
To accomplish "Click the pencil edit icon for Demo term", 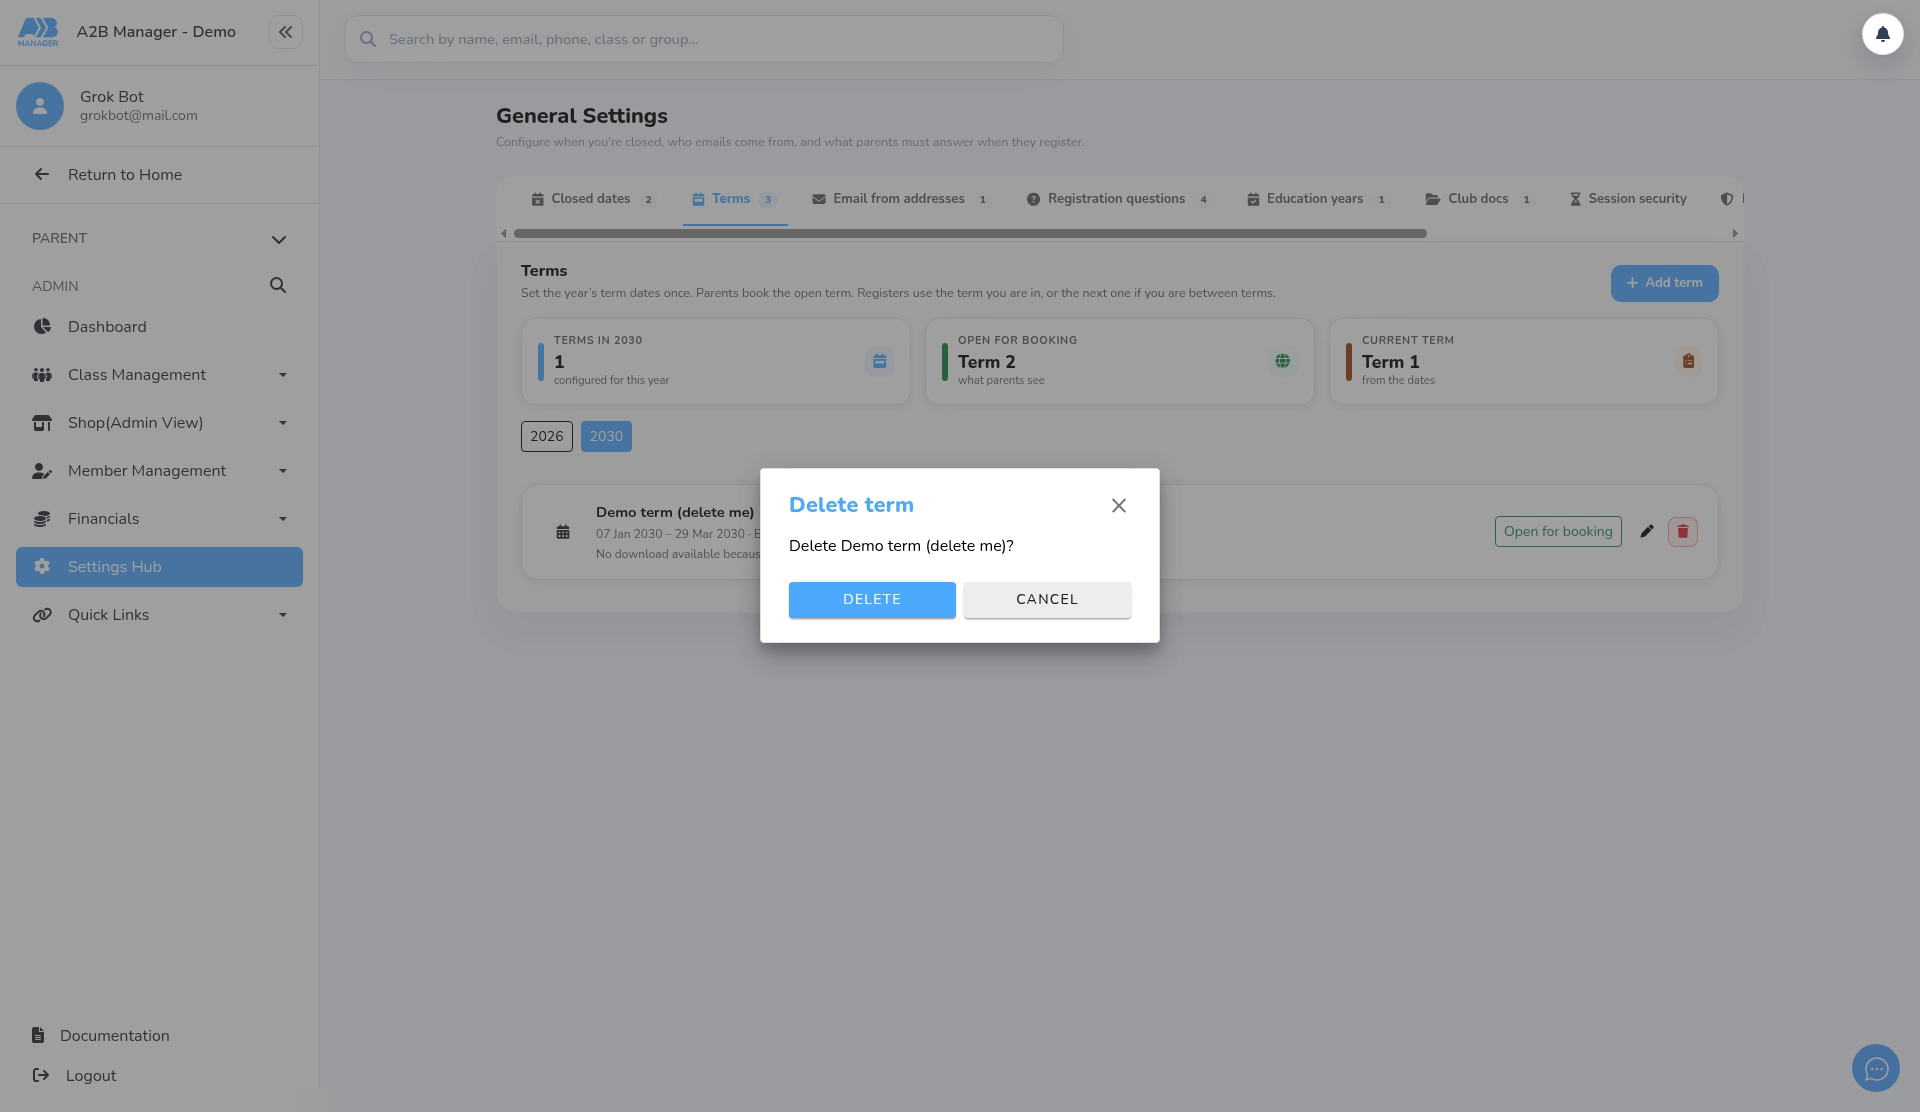I will [x=1646, y=532].
